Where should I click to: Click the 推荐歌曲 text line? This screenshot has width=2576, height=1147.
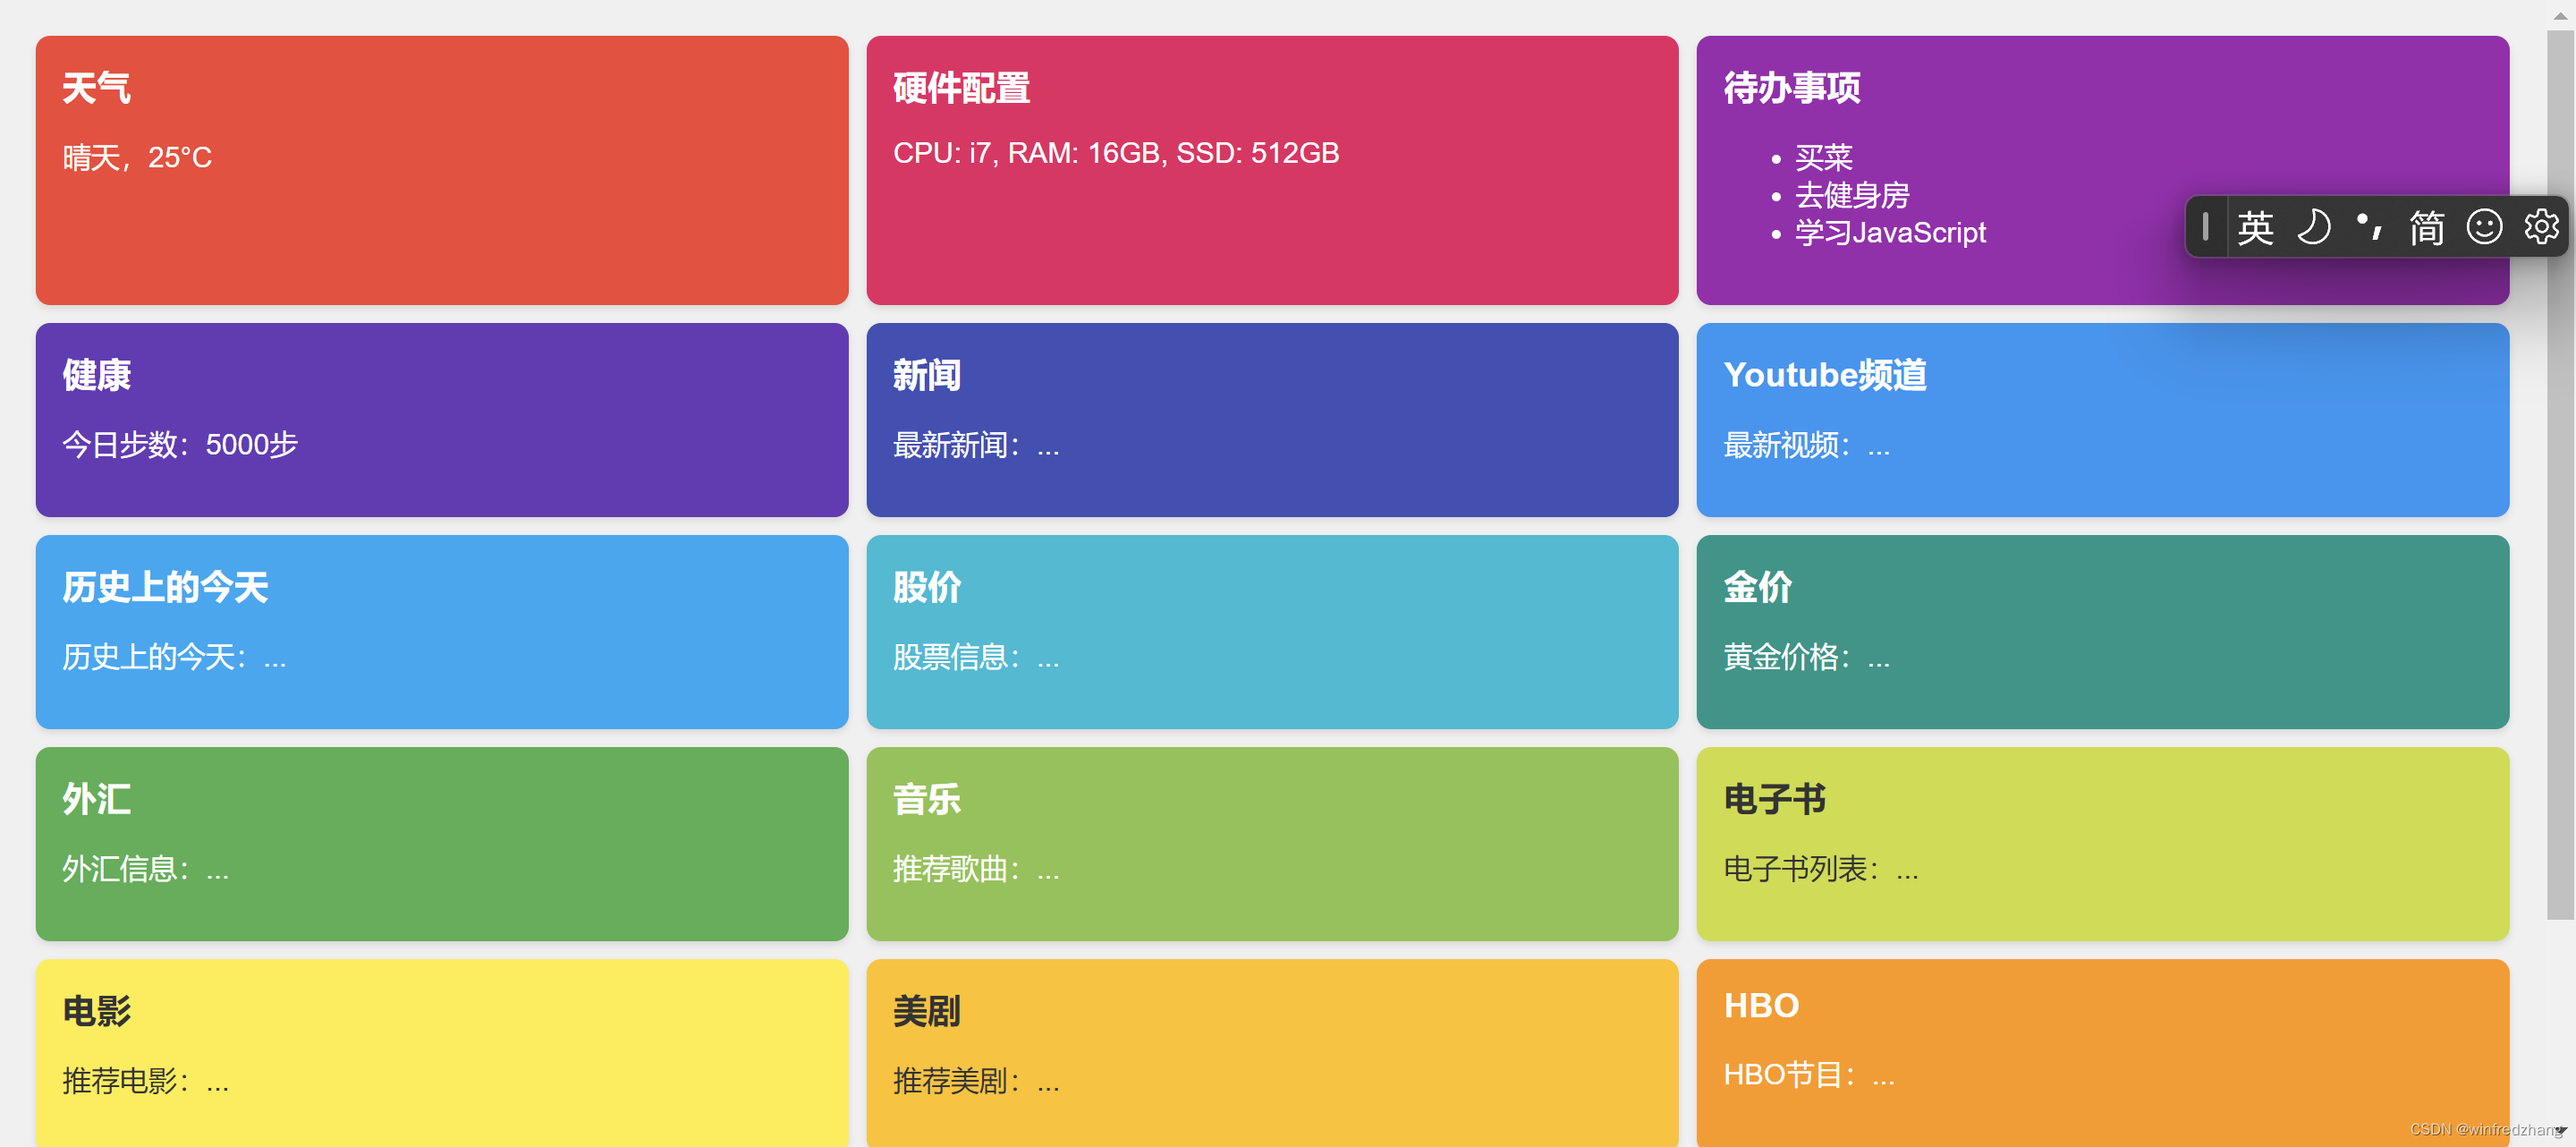point(976,868)
